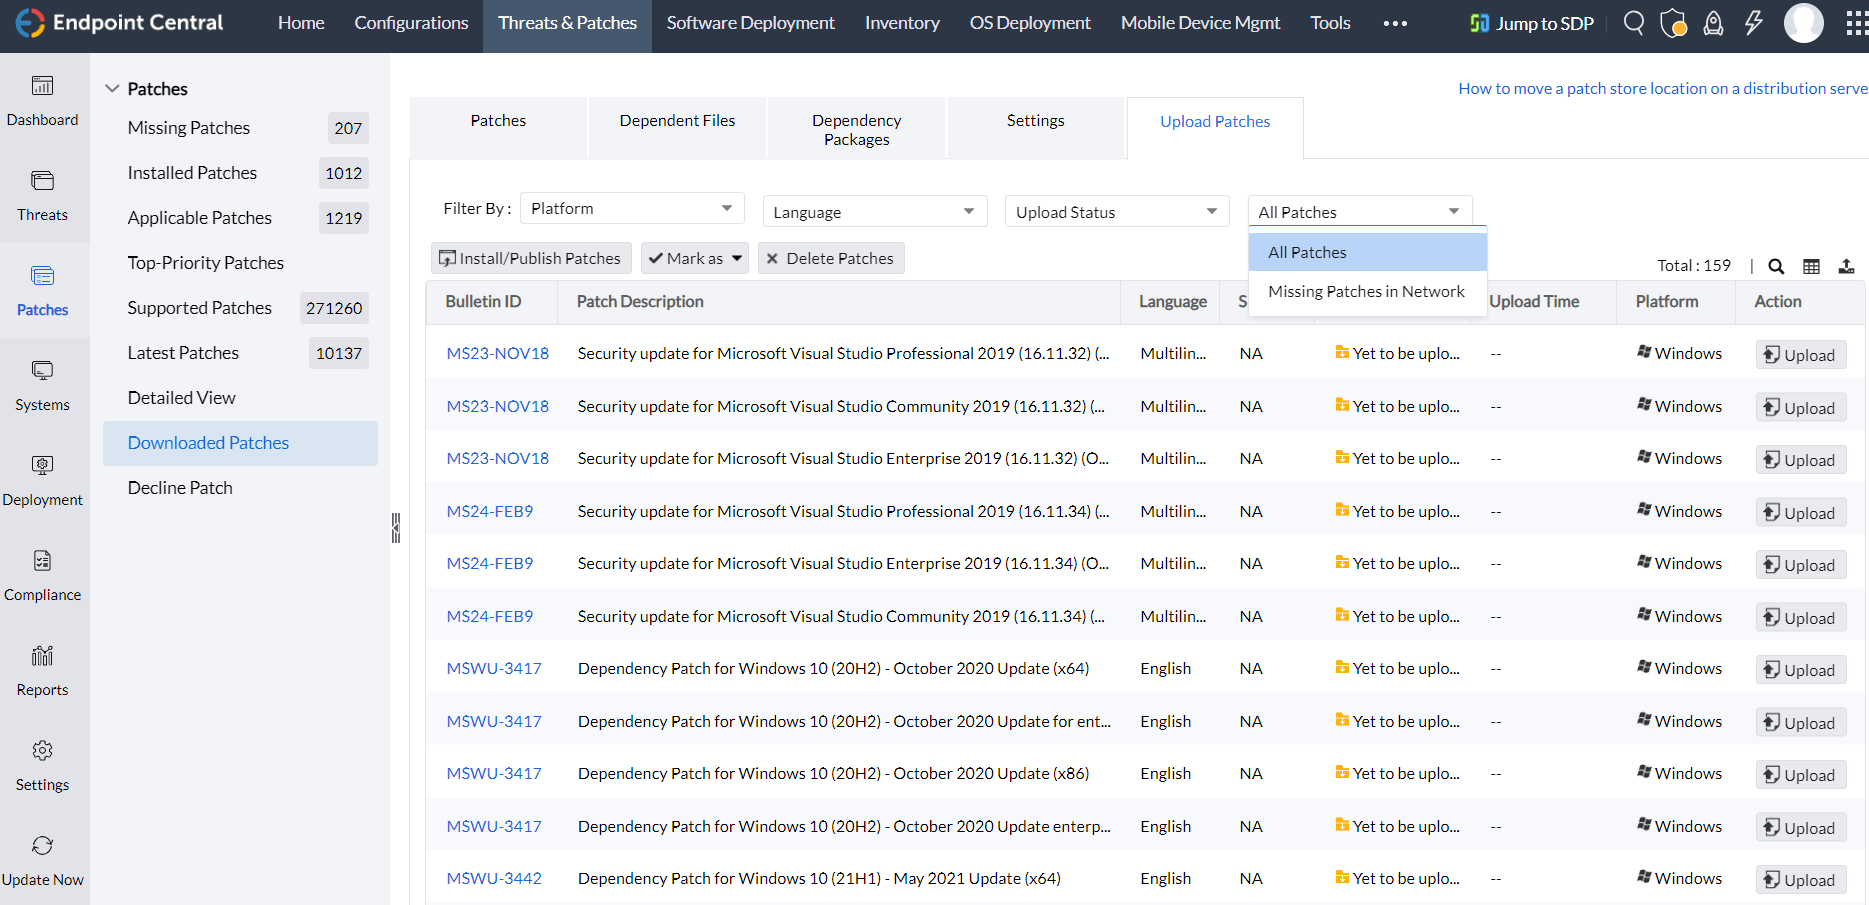Open the apps grid icon in header

1855,23
